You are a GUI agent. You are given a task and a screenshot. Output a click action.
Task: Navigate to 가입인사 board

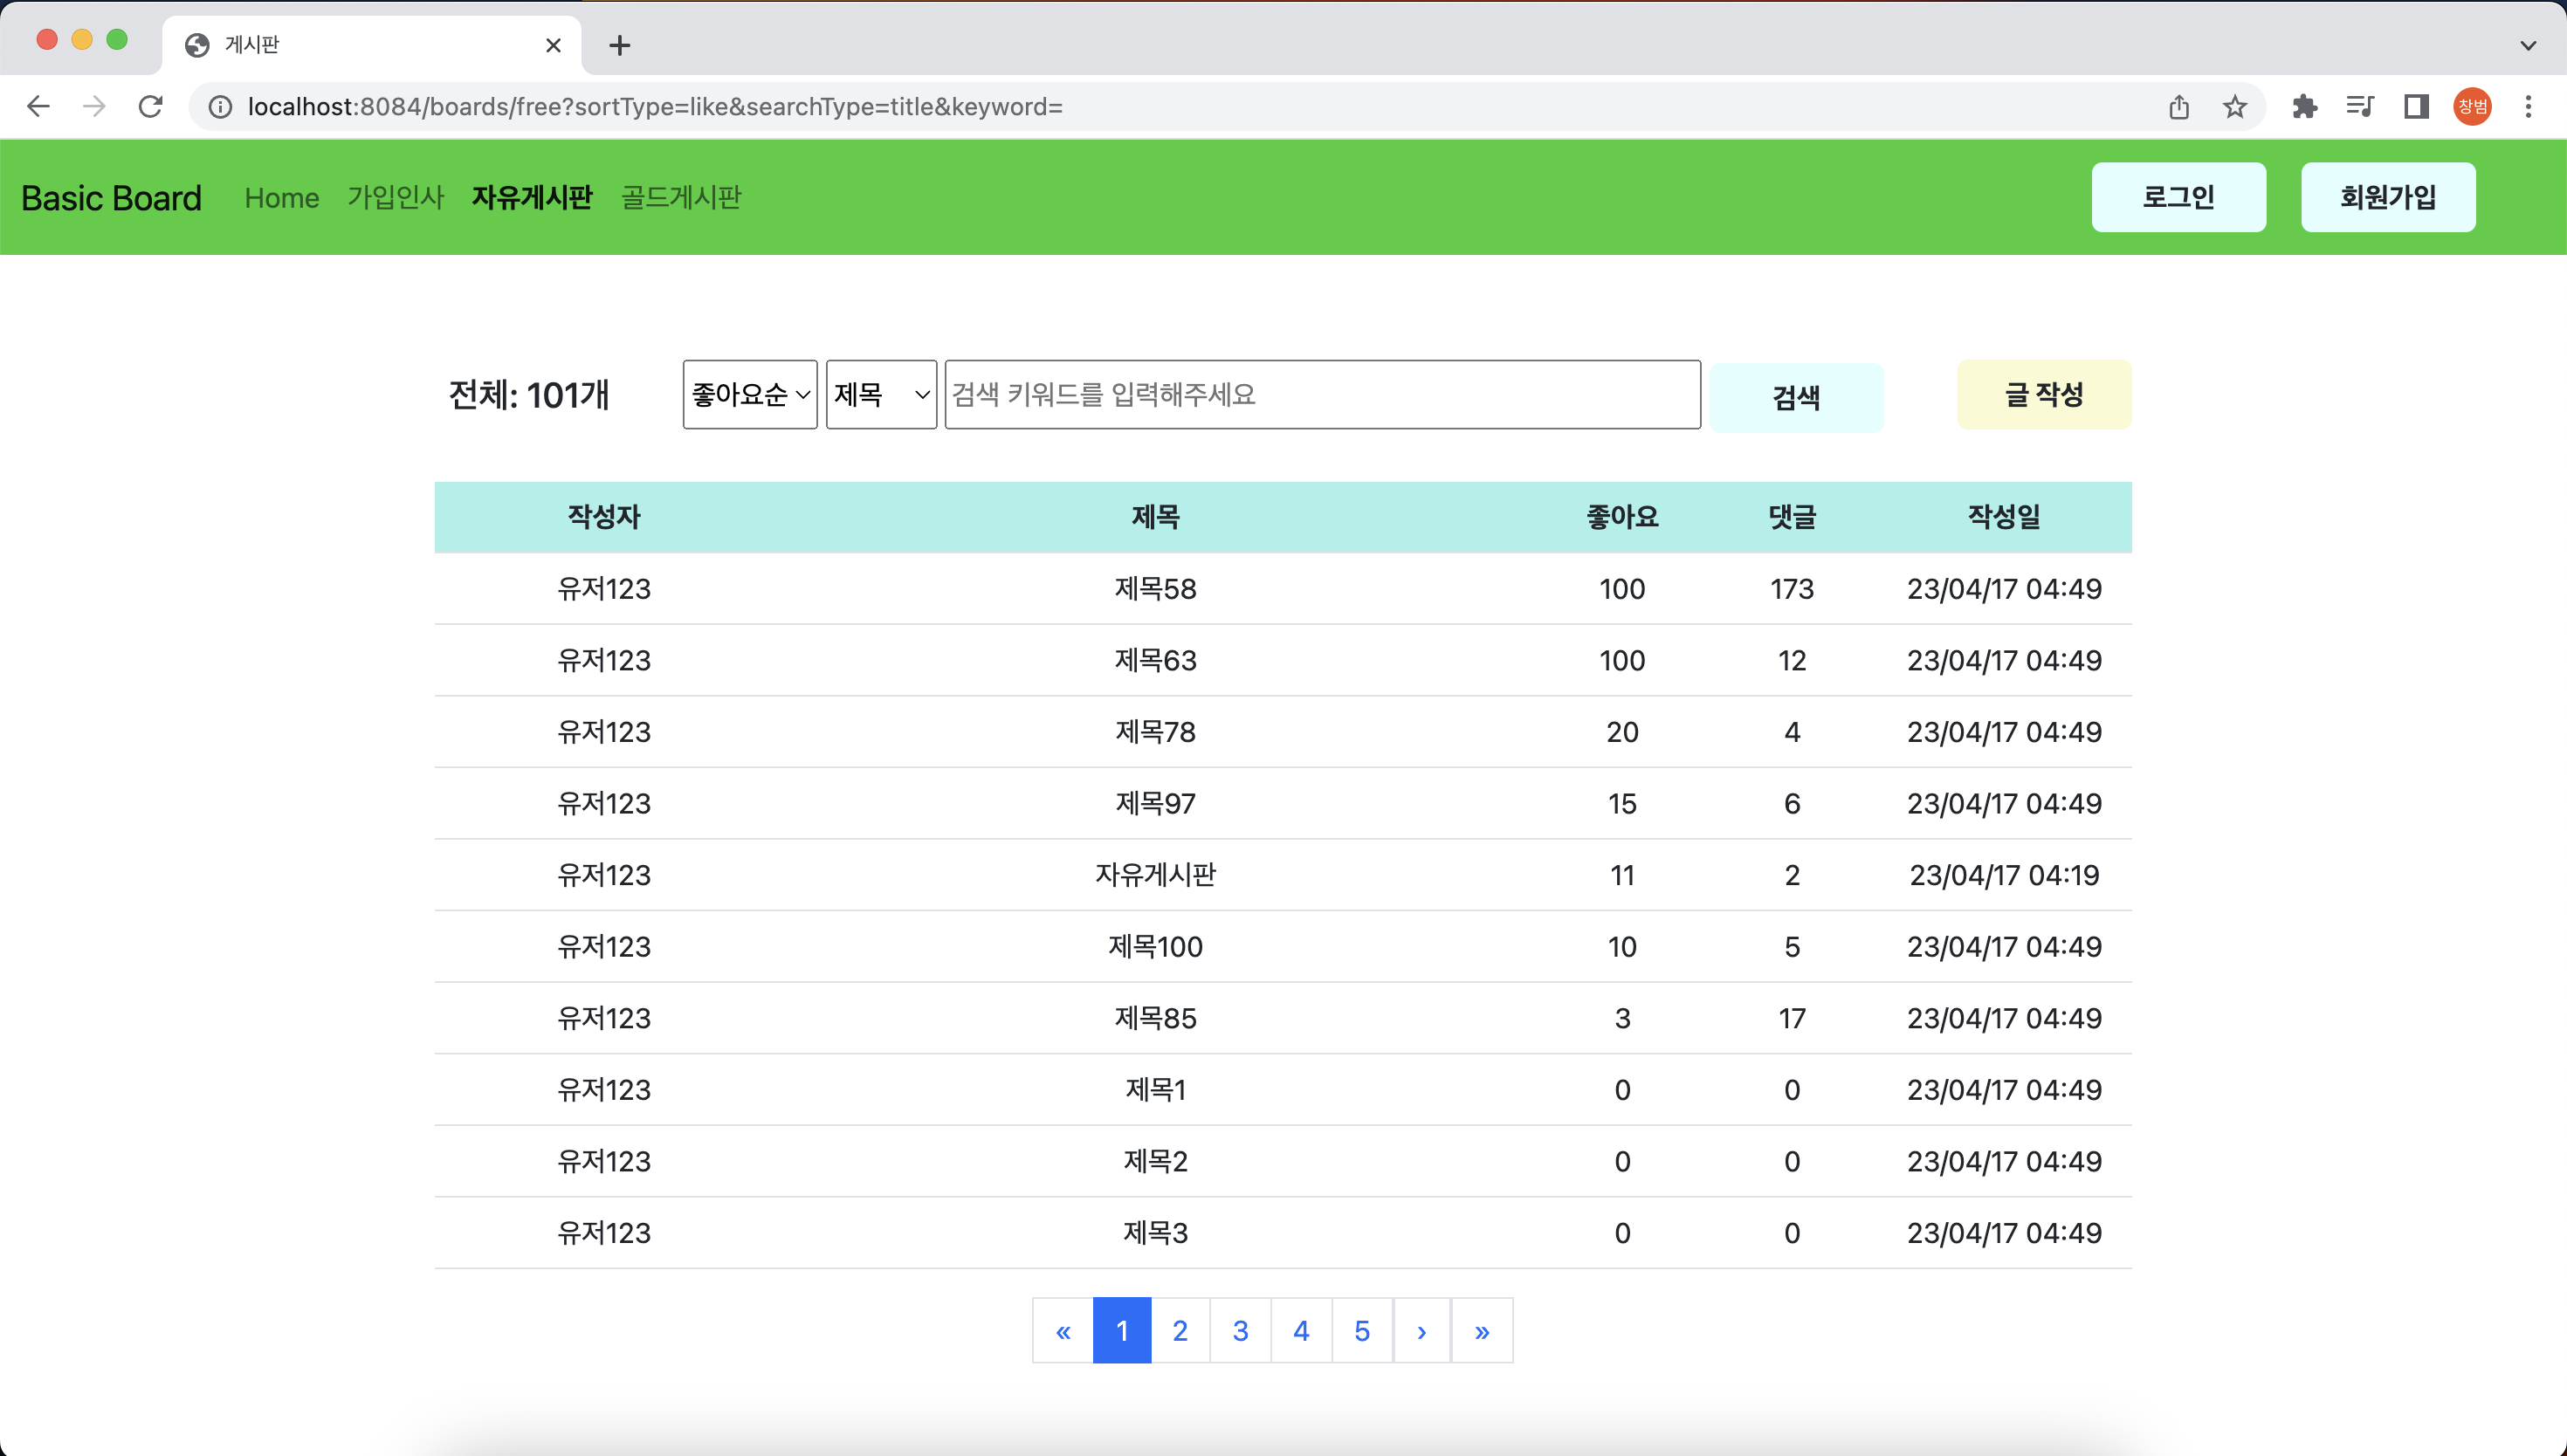[395, 197]
